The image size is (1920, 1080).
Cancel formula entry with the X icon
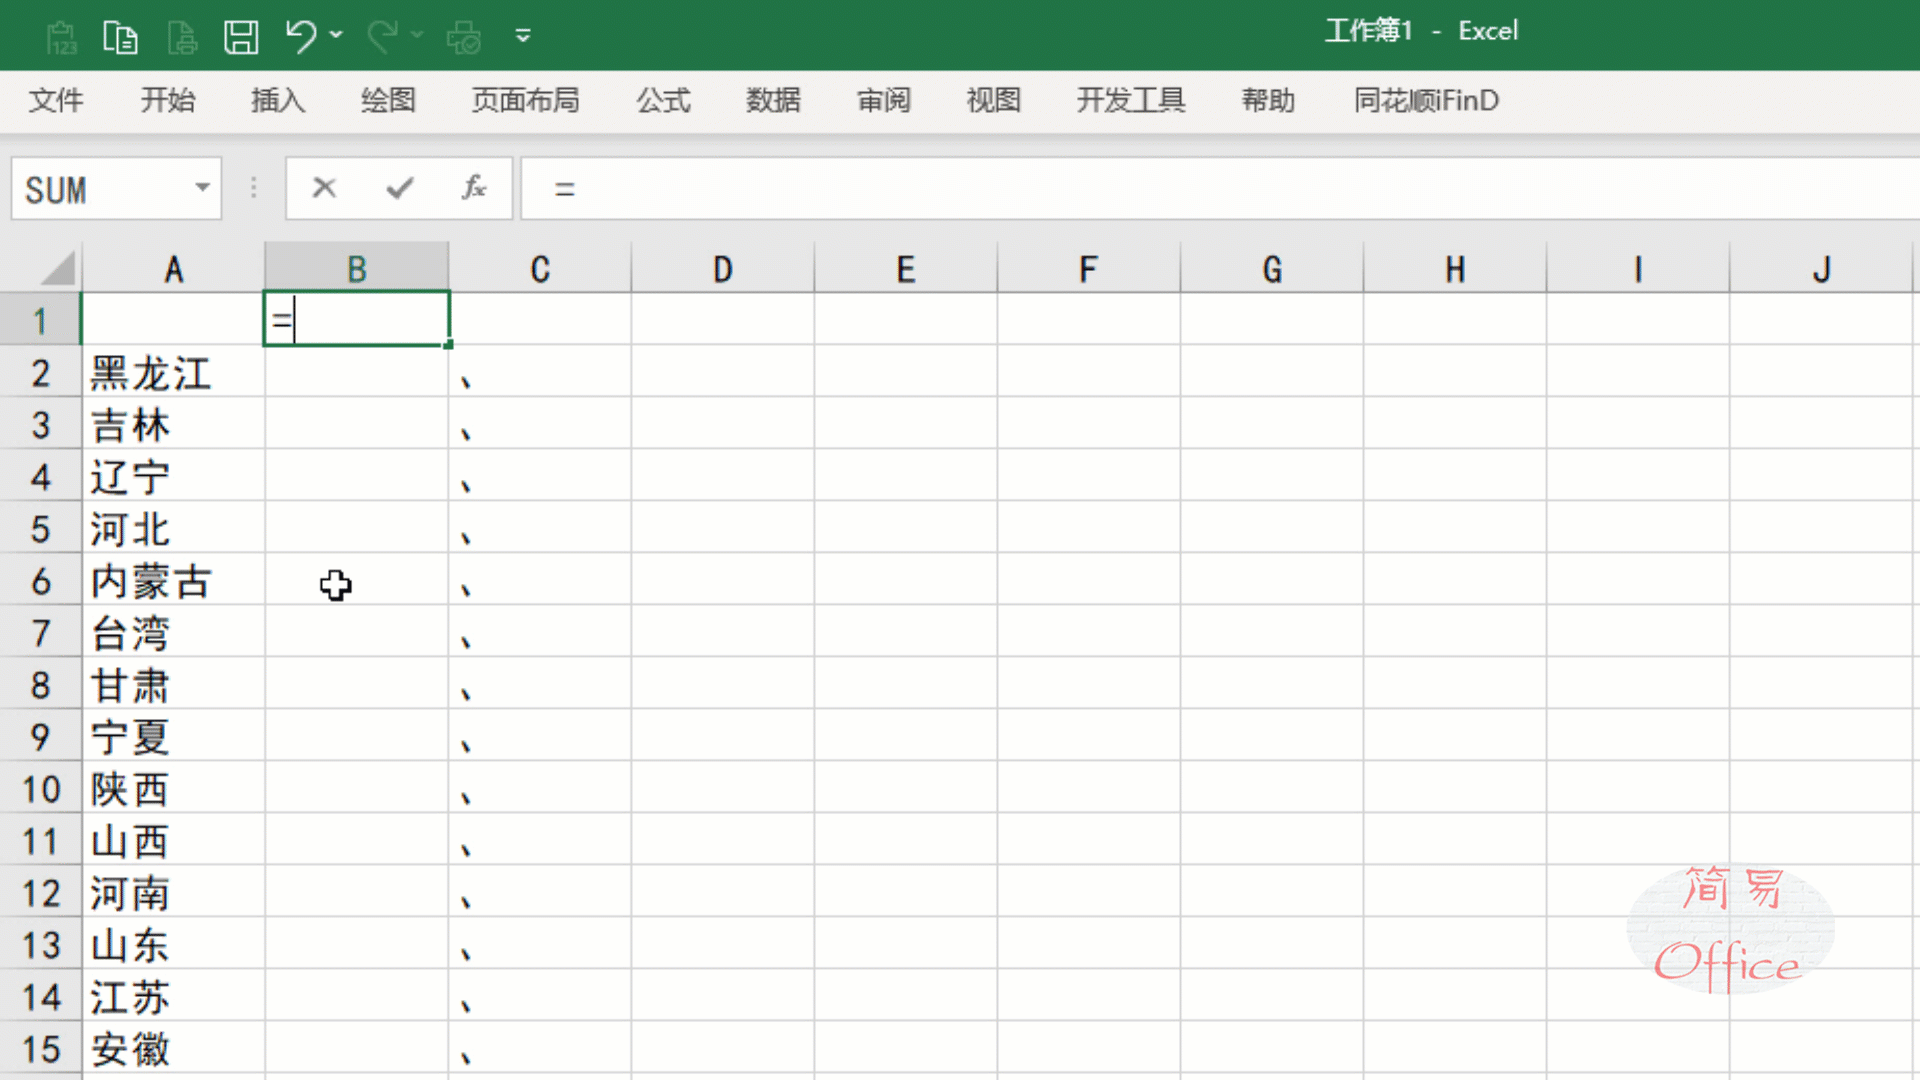point(324,188)
